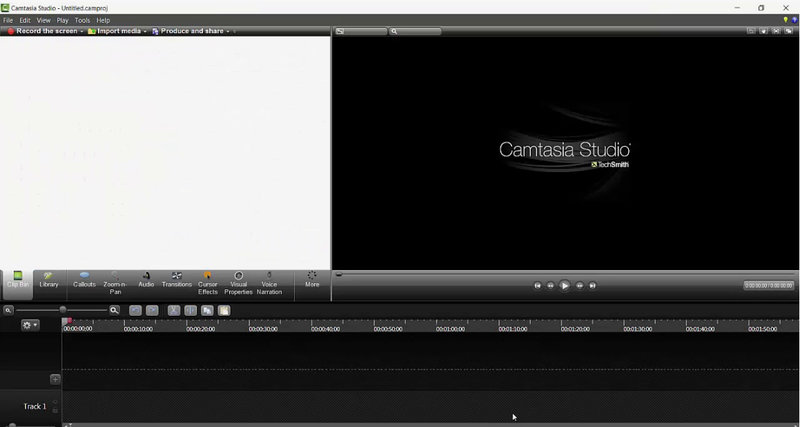This screenshot has width=800, height=427.
Task: Click Import media button
Action: [114, 31]
